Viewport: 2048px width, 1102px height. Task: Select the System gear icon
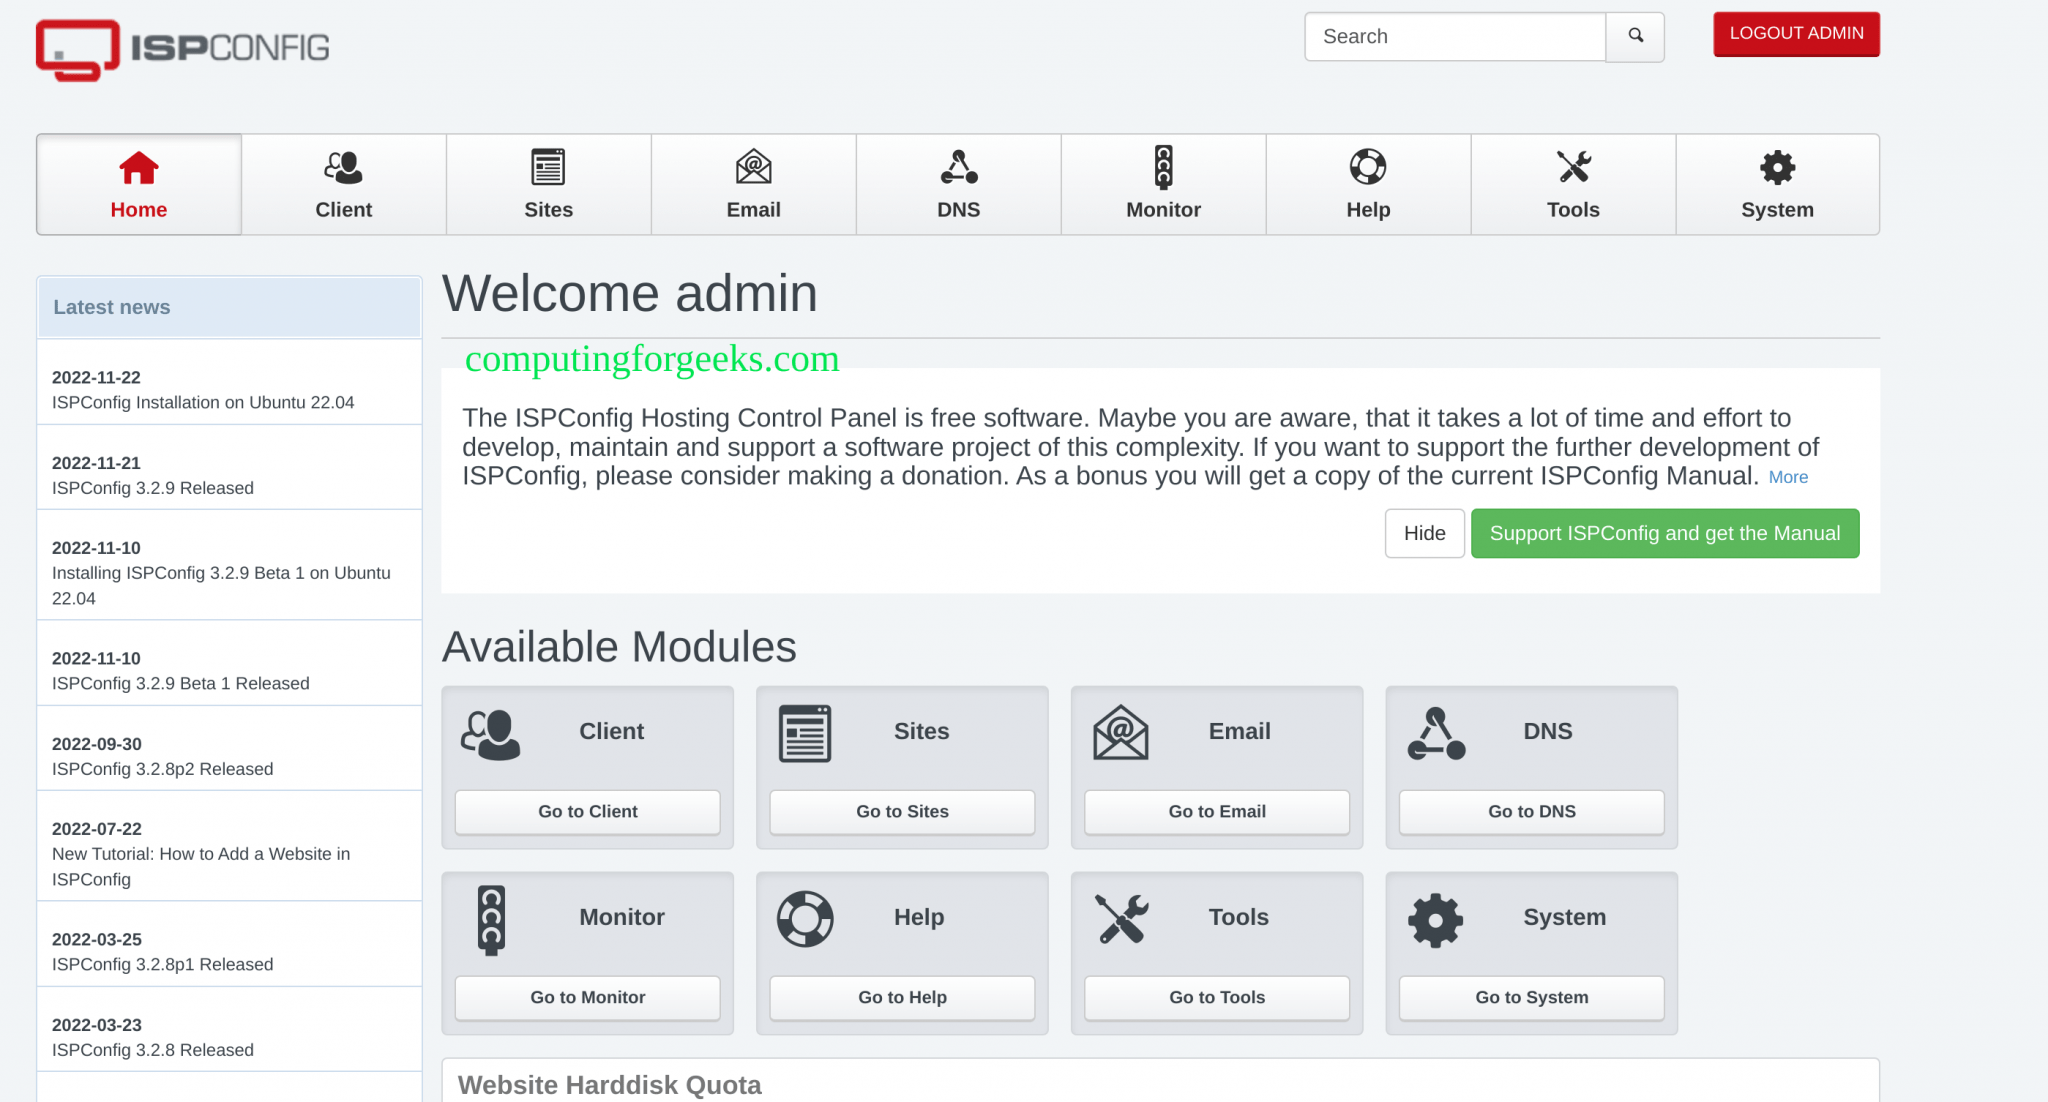coord(1777,168)
